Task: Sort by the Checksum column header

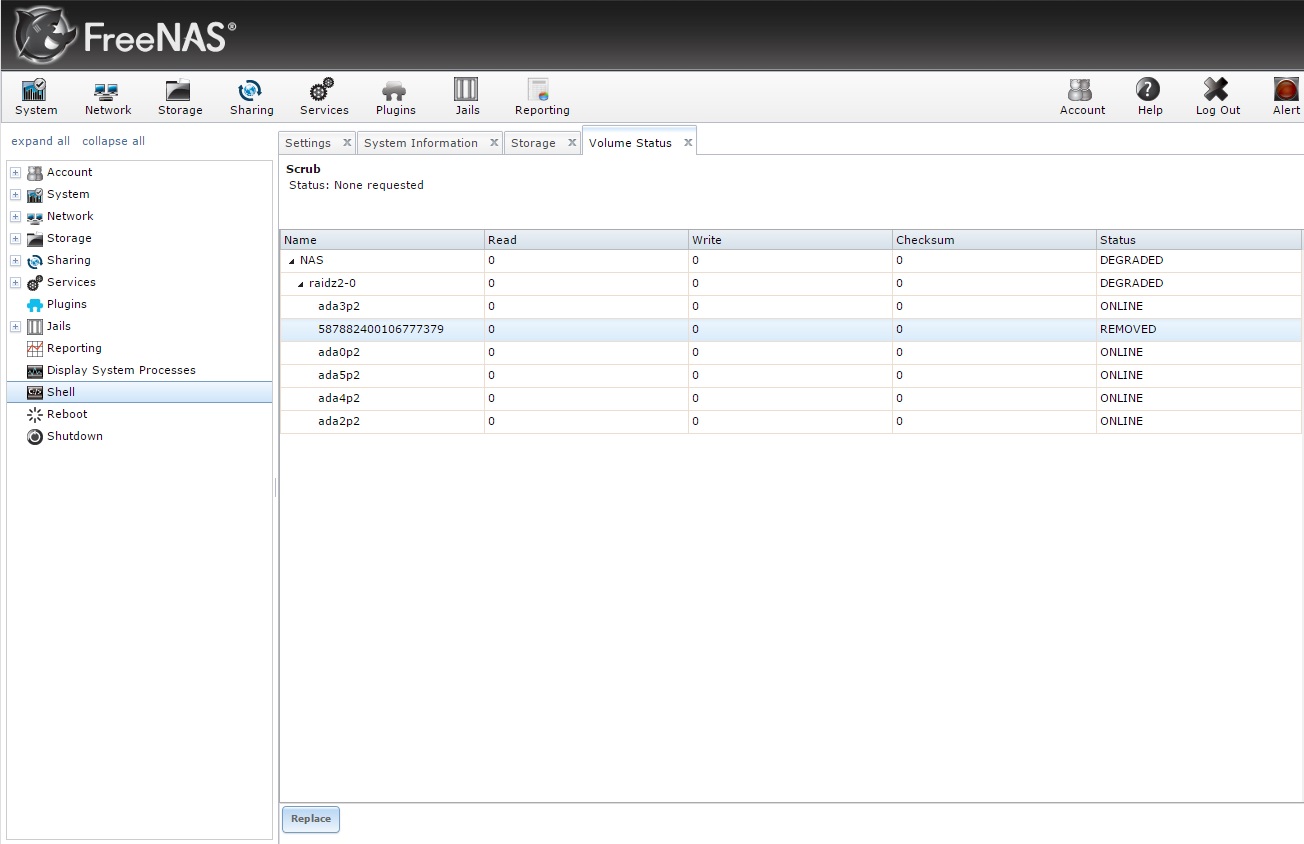Action: pos(994,240)
